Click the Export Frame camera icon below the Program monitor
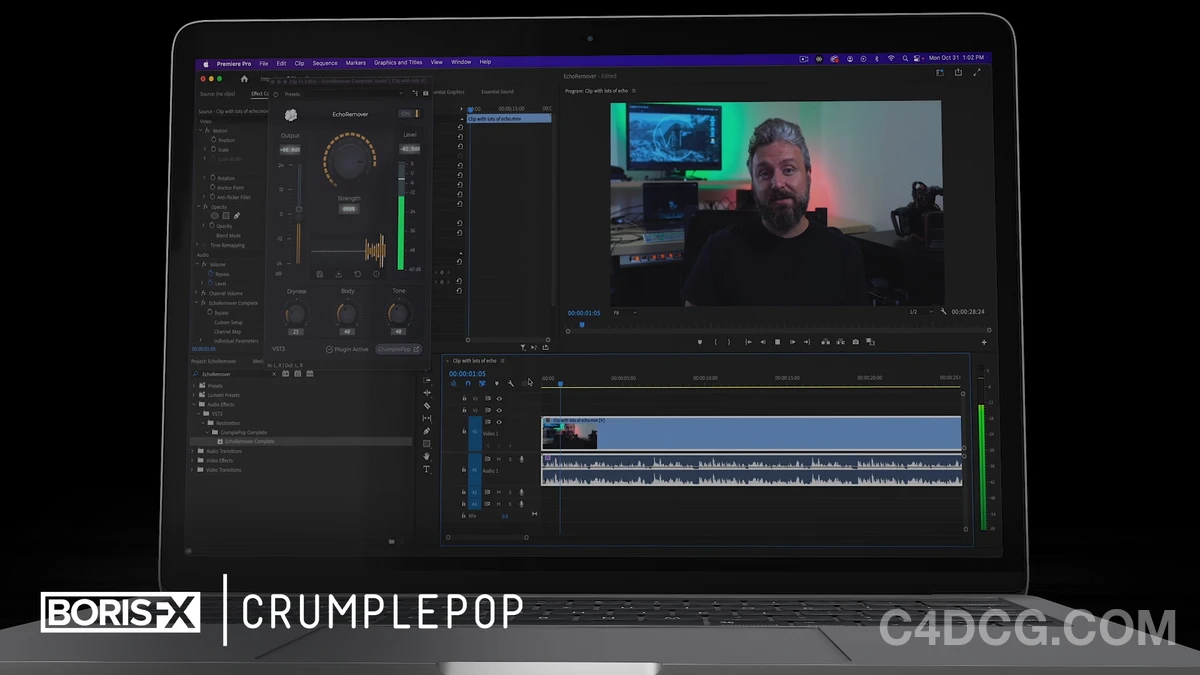Image resolution: width=1200 pixels, height=675 pixels. click(855, 342)
